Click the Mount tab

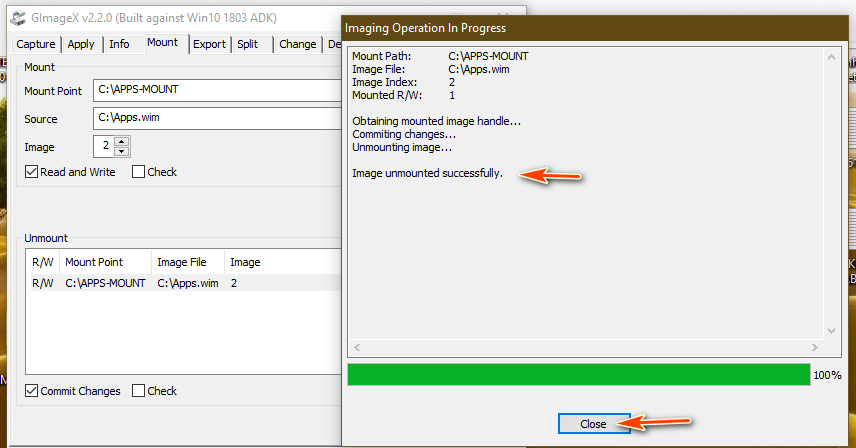click(163, 43)
